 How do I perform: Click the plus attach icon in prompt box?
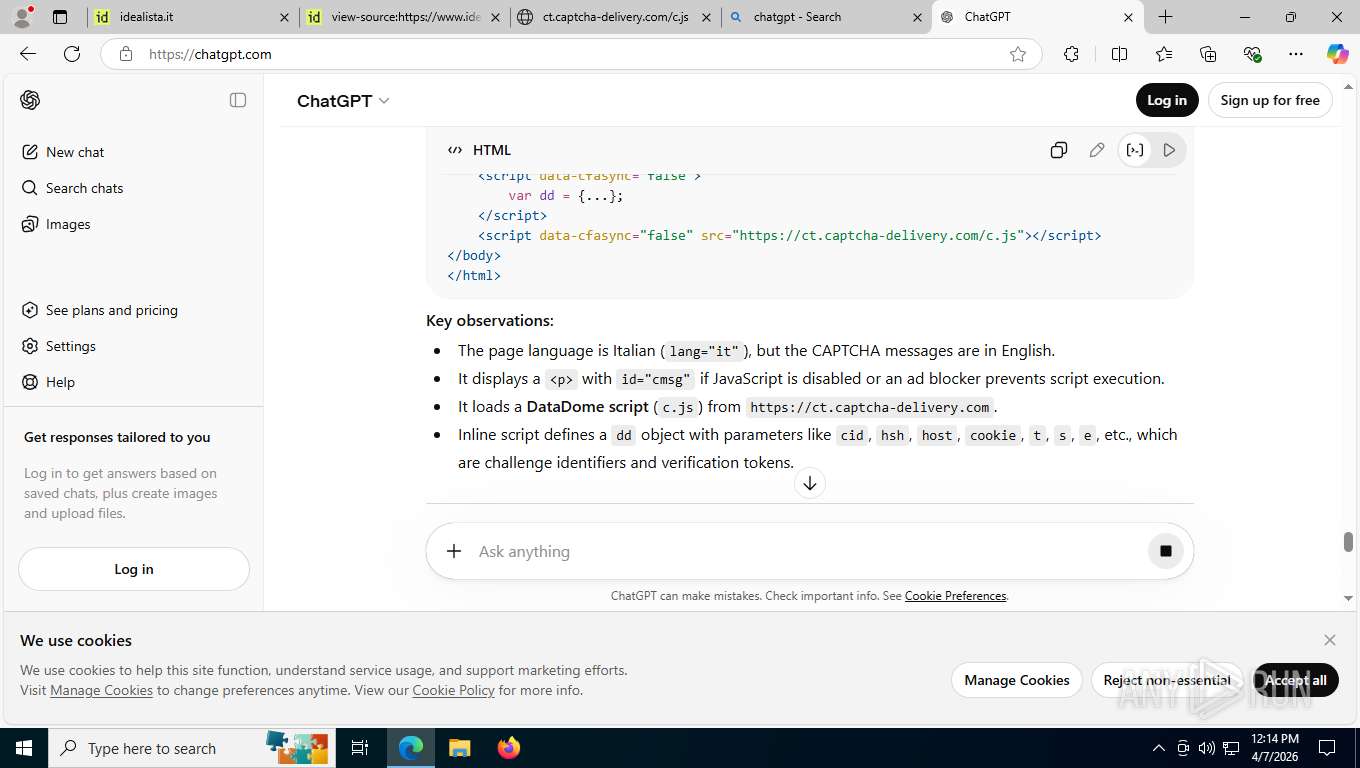(454, 551)
